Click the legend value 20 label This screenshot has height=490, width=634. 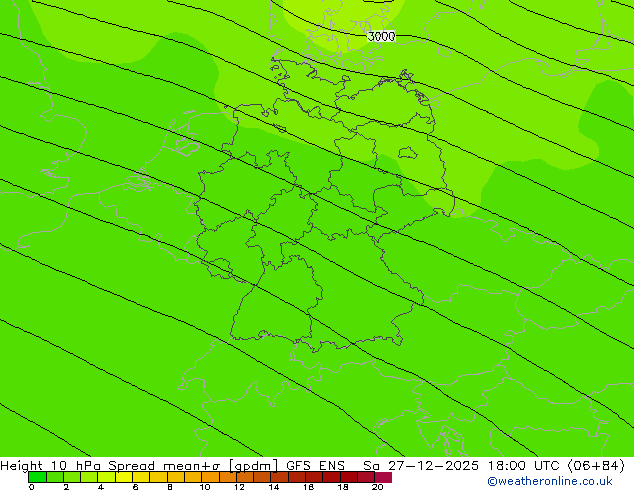[378, 487]
